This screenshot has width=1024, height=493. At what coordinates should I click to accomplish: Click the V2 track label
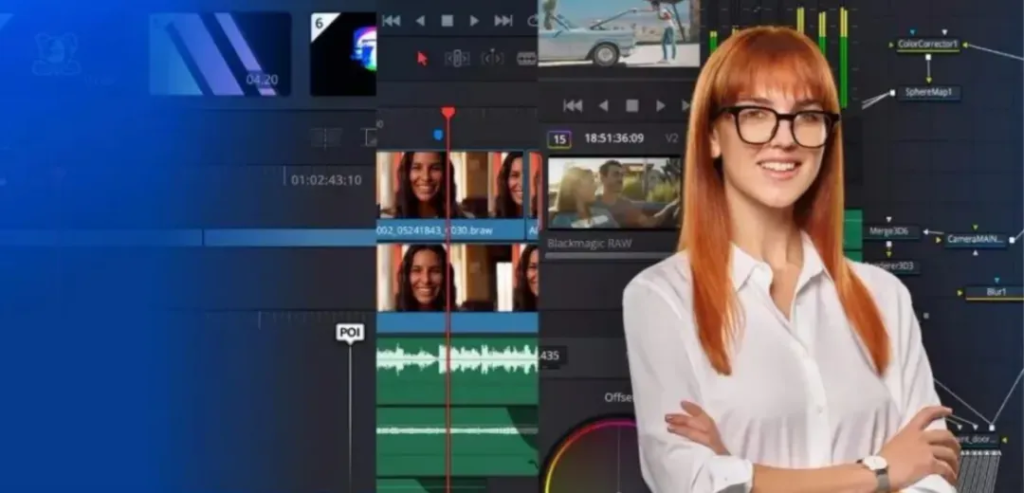[672, 138]
